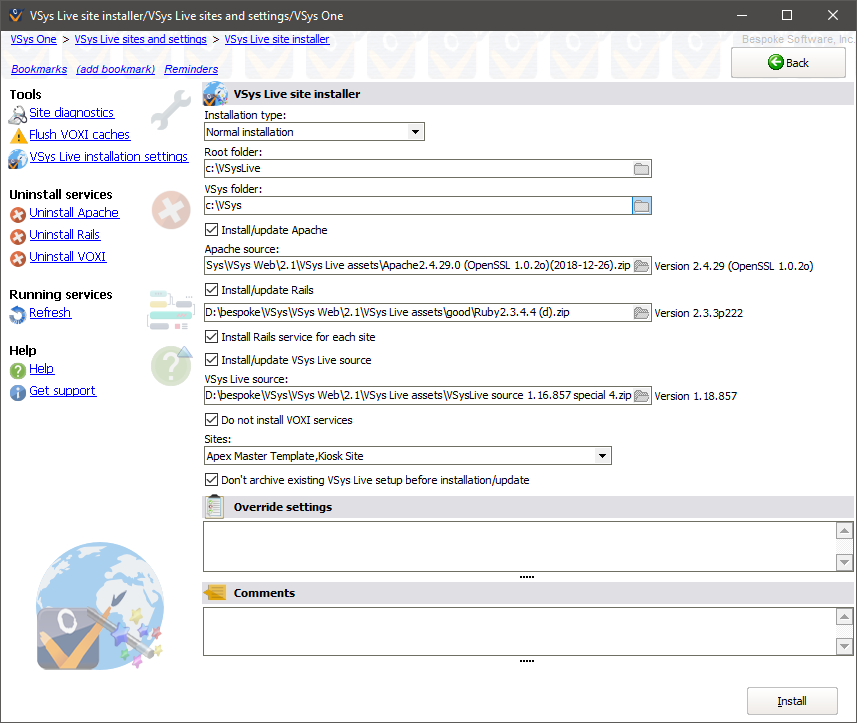
Task: Browse for Root folder using folder icon
Action: tap(642, 169)
